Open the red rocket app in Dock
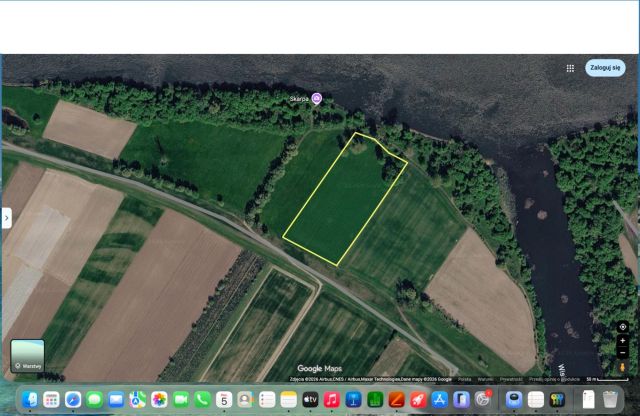 coord(418,400)
